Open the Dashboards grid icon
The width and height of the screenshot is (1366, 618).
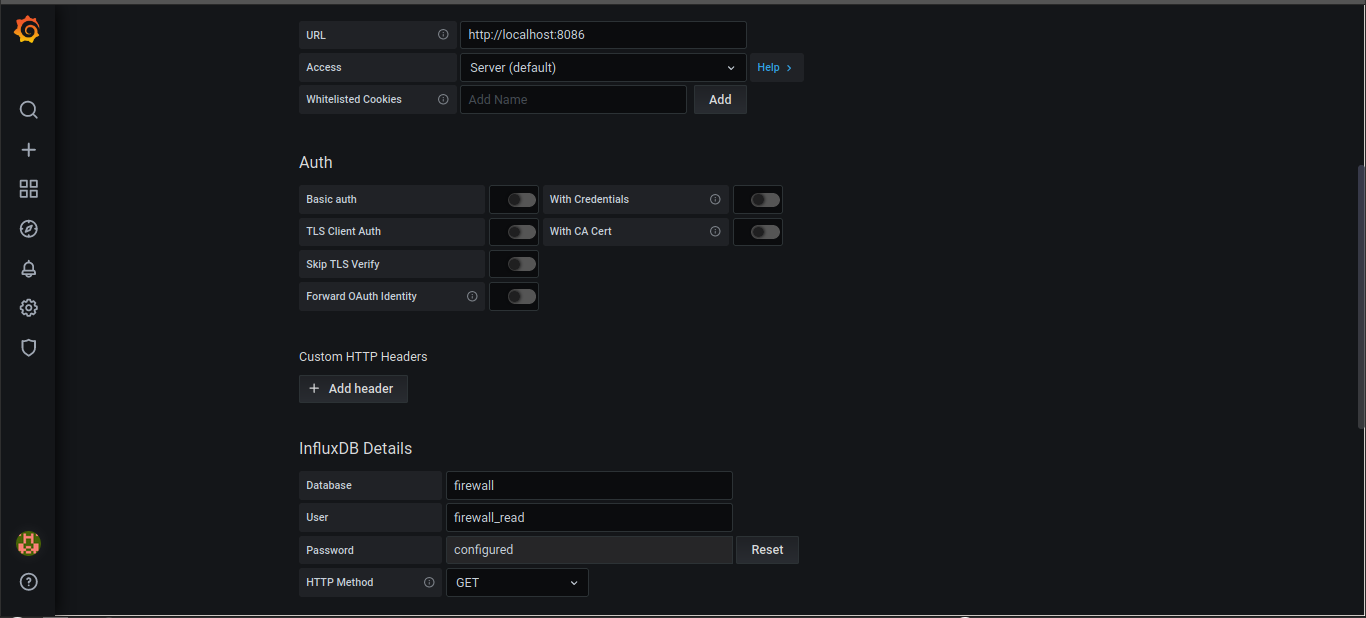point(29,189)
